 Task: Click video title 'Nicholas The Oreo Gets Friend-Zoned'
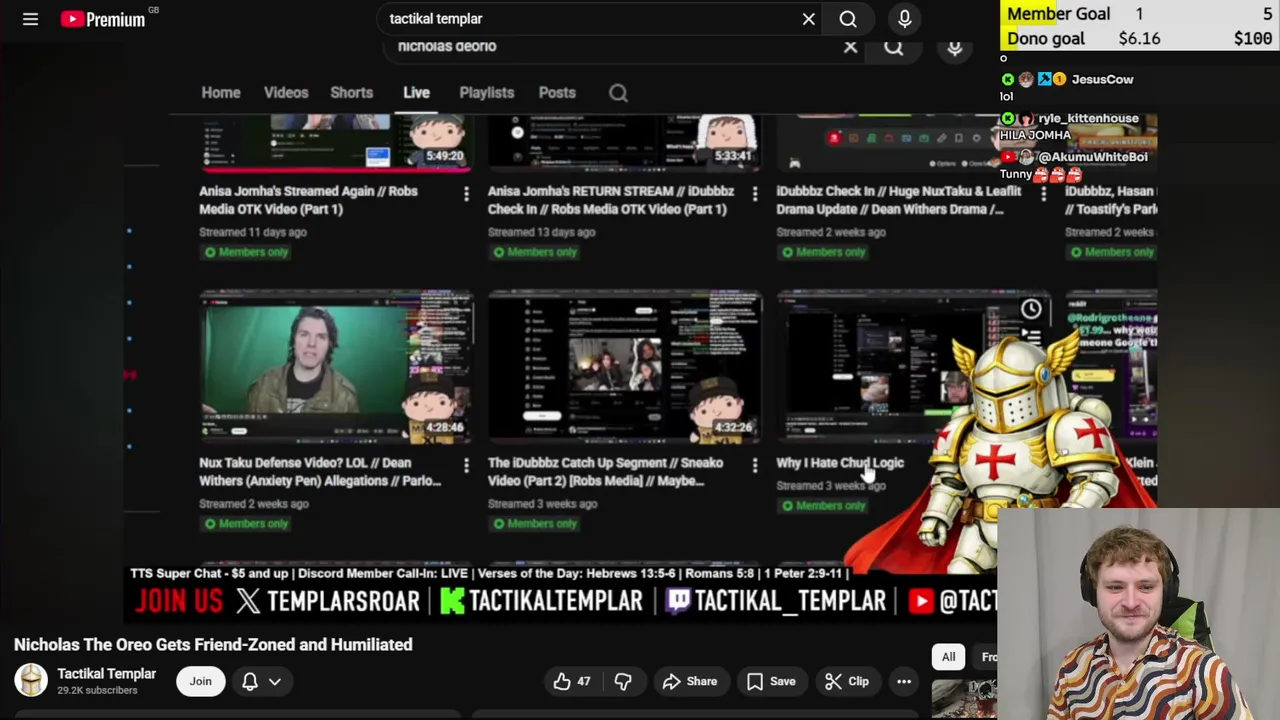point(213,645)
